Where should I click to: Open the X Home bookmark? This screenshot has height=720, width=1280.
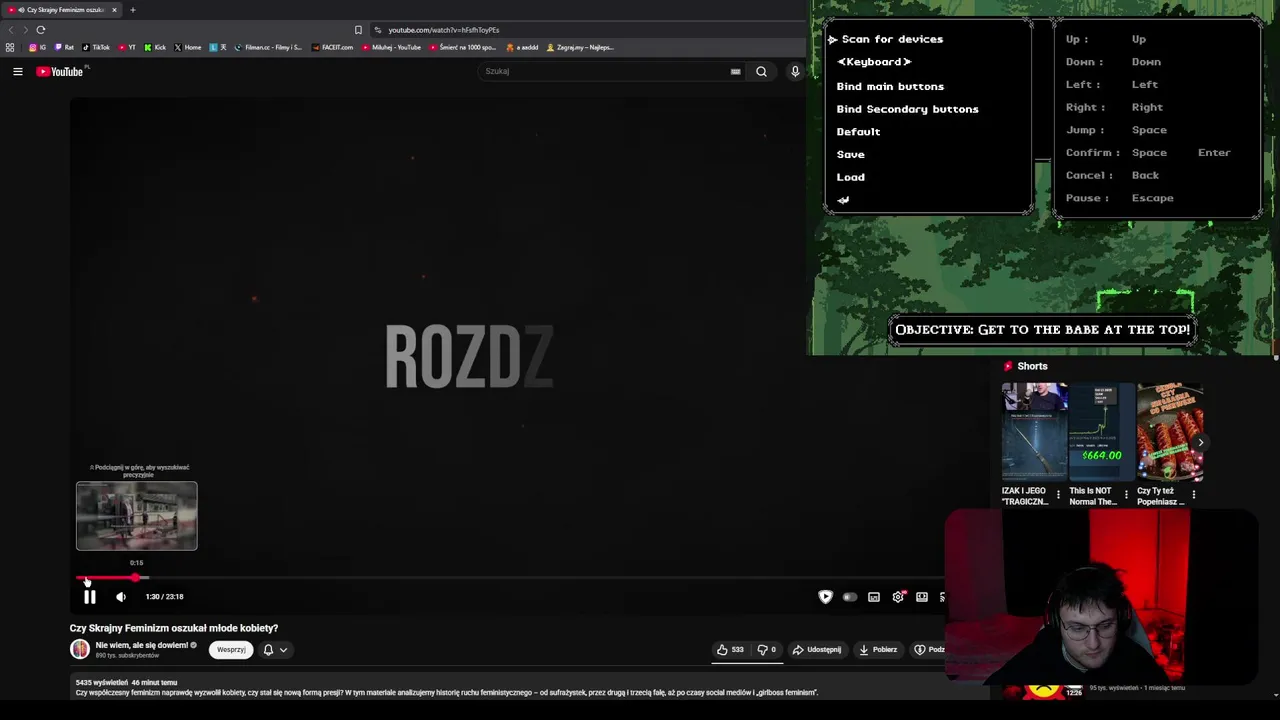(x=188, y=47)
